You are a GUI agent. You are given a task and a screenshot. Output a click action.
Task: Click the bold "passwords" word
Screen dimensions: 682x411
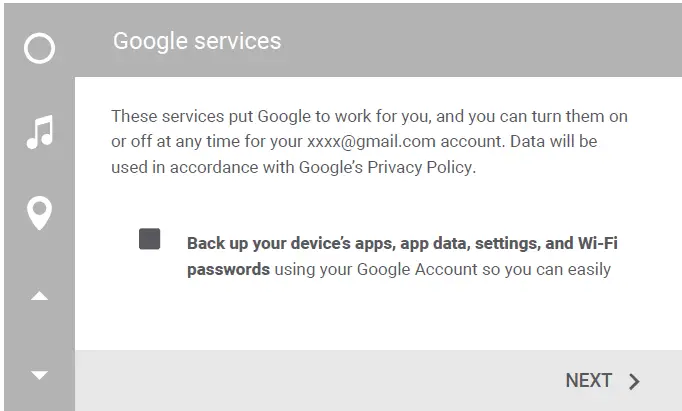[x=228, y=269]
